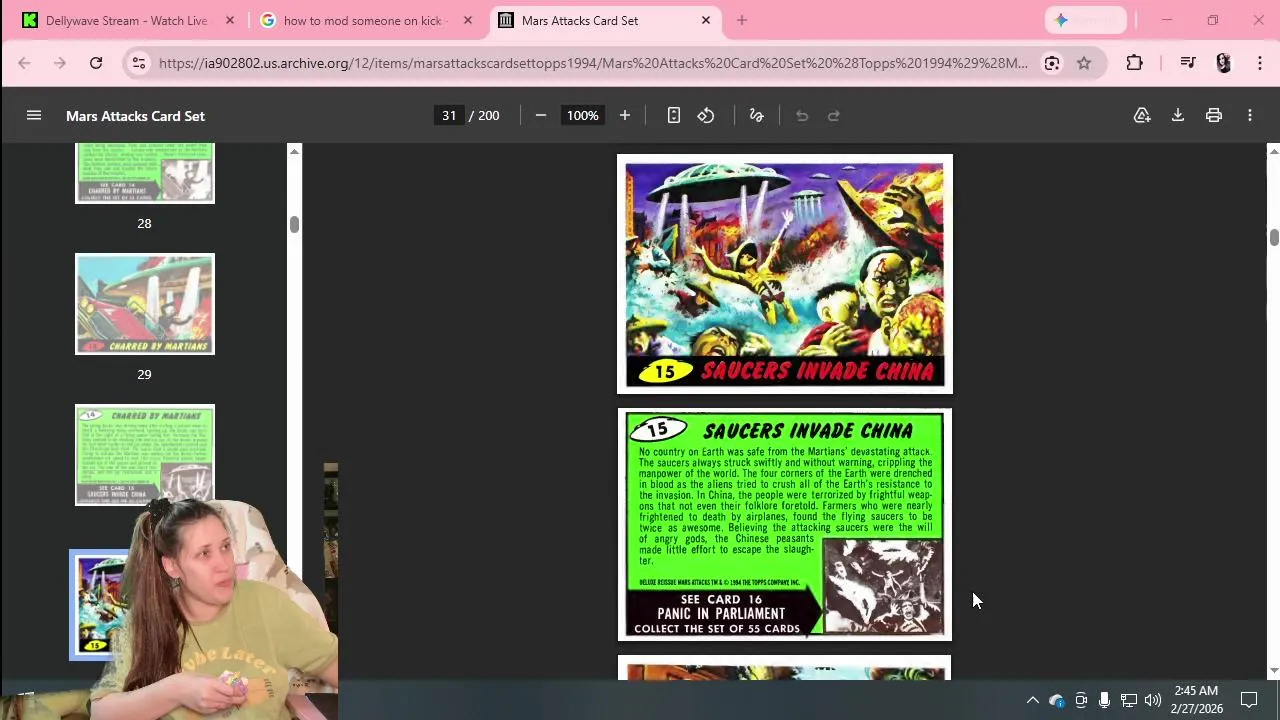This screenshot has height=720, width=1280.
Task: Click the microphone tray icon
Action: (x=1104, y=700)
